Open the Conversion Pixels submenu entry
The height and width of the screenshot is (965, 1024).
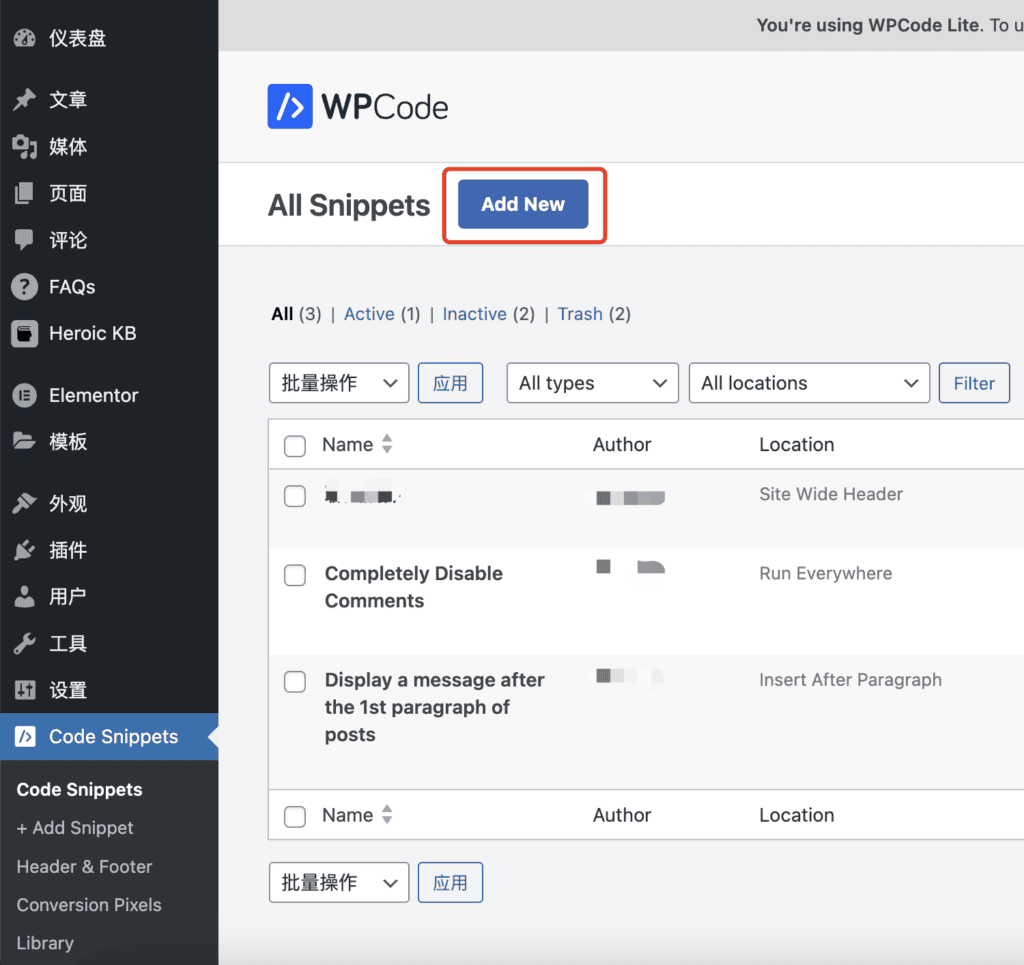tap(89, 905)
